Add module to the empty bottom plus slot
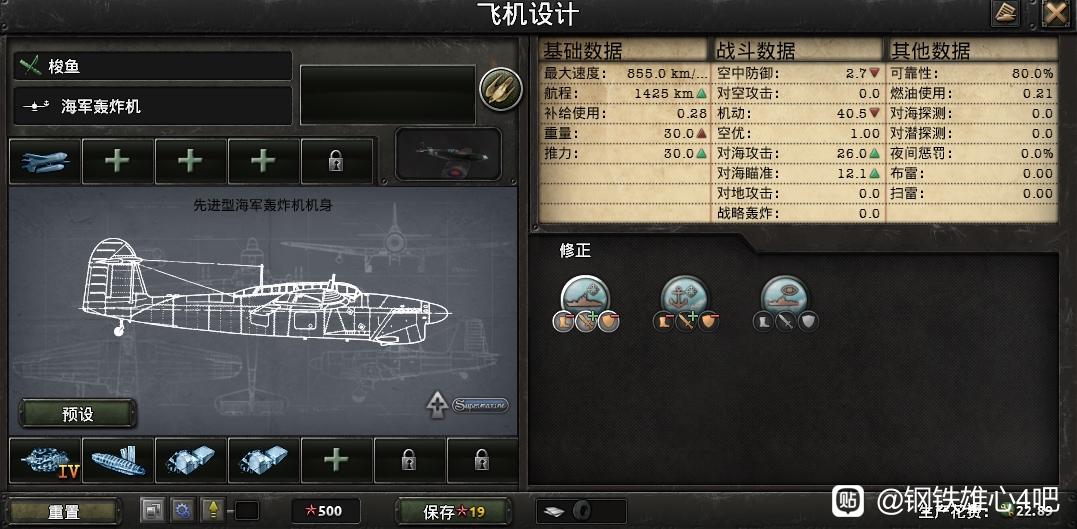 tap(337, 461)
